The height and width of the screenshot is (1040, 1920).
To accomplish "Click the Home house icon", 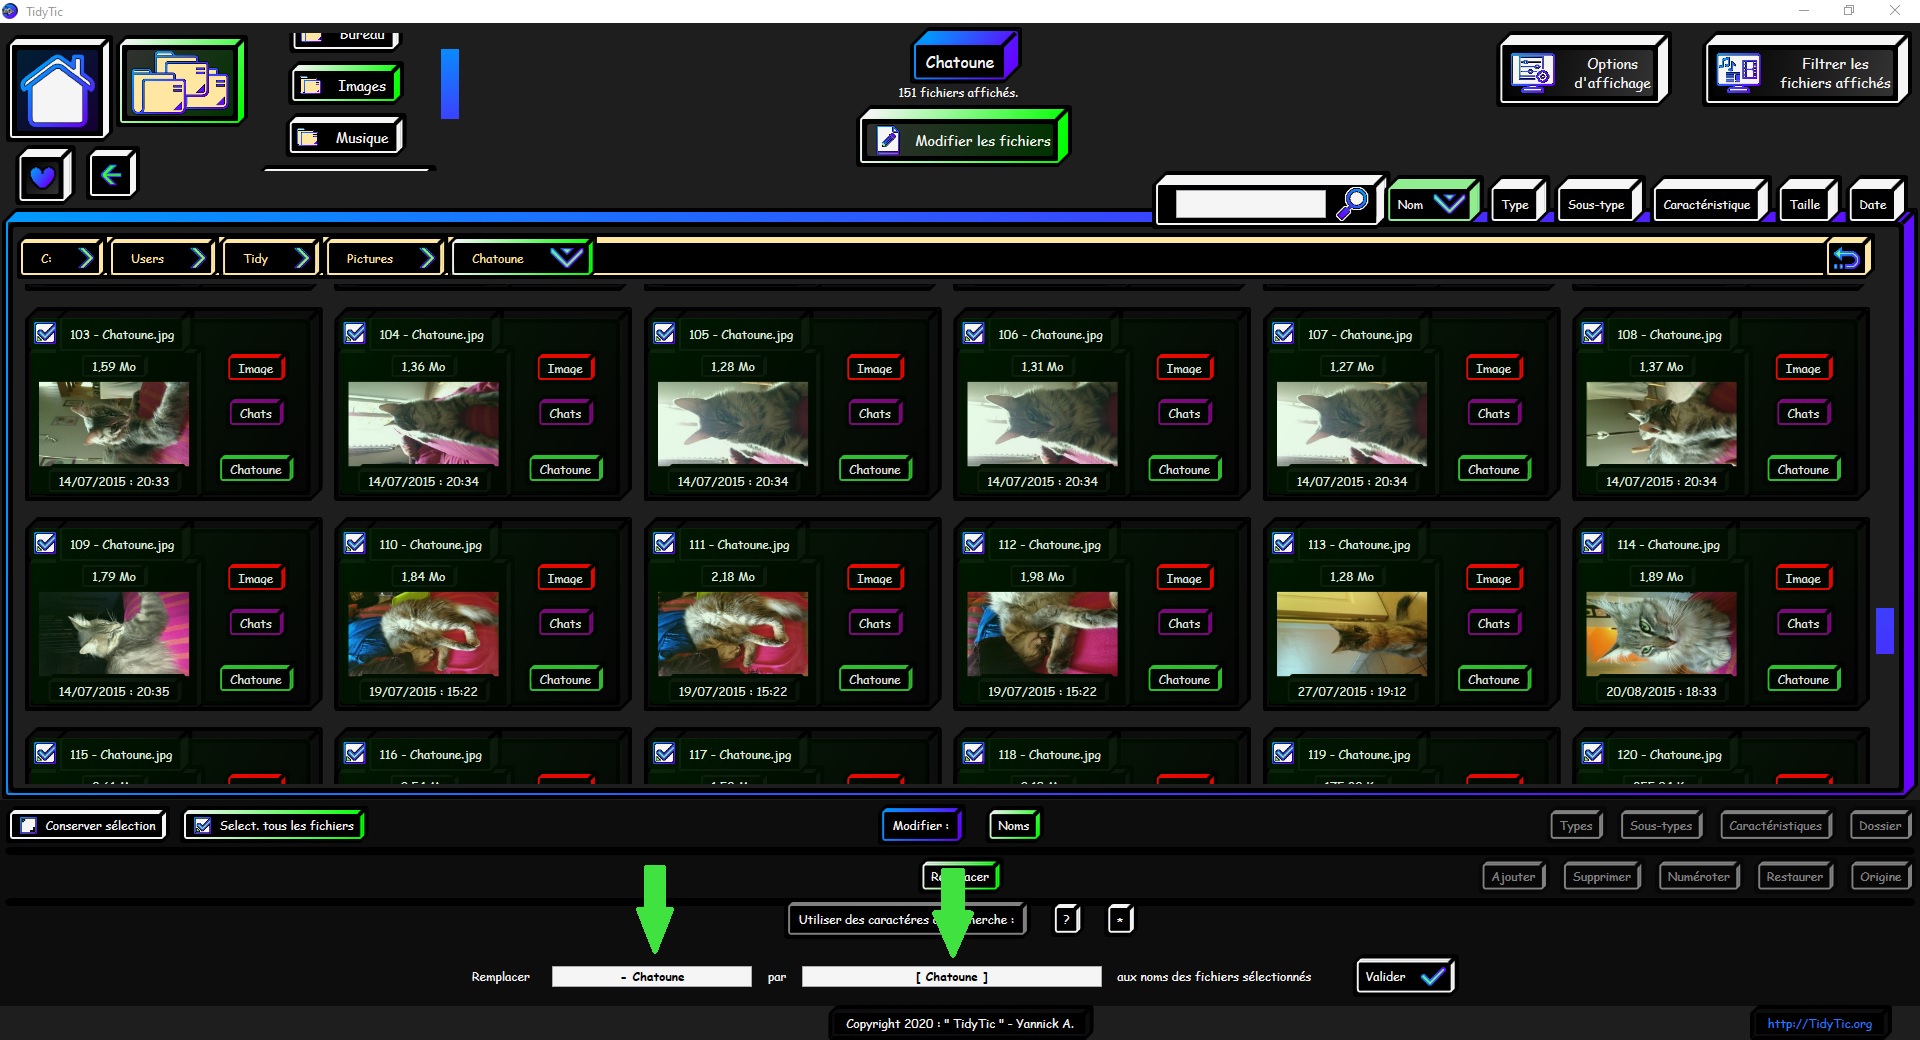I will [x=58, y=88].
